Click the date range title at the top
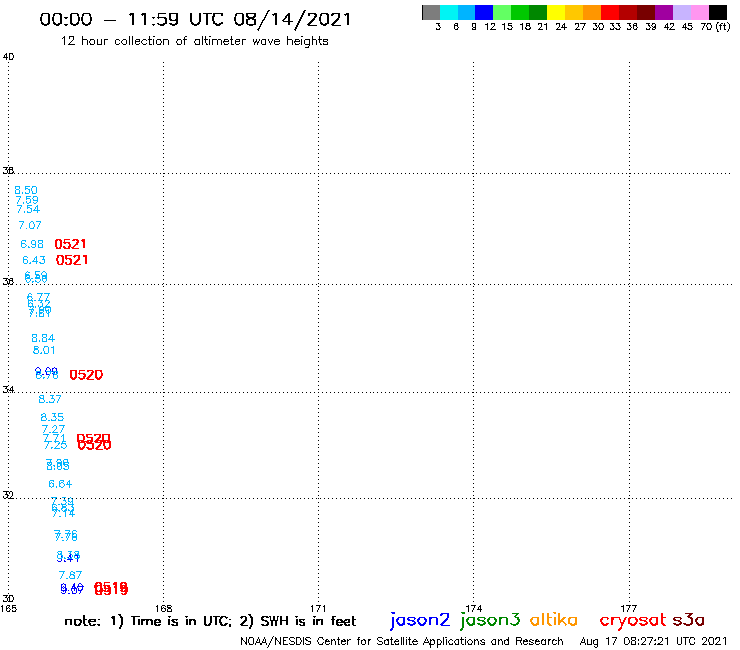740x650 pixels. click(x=195, y=19)
